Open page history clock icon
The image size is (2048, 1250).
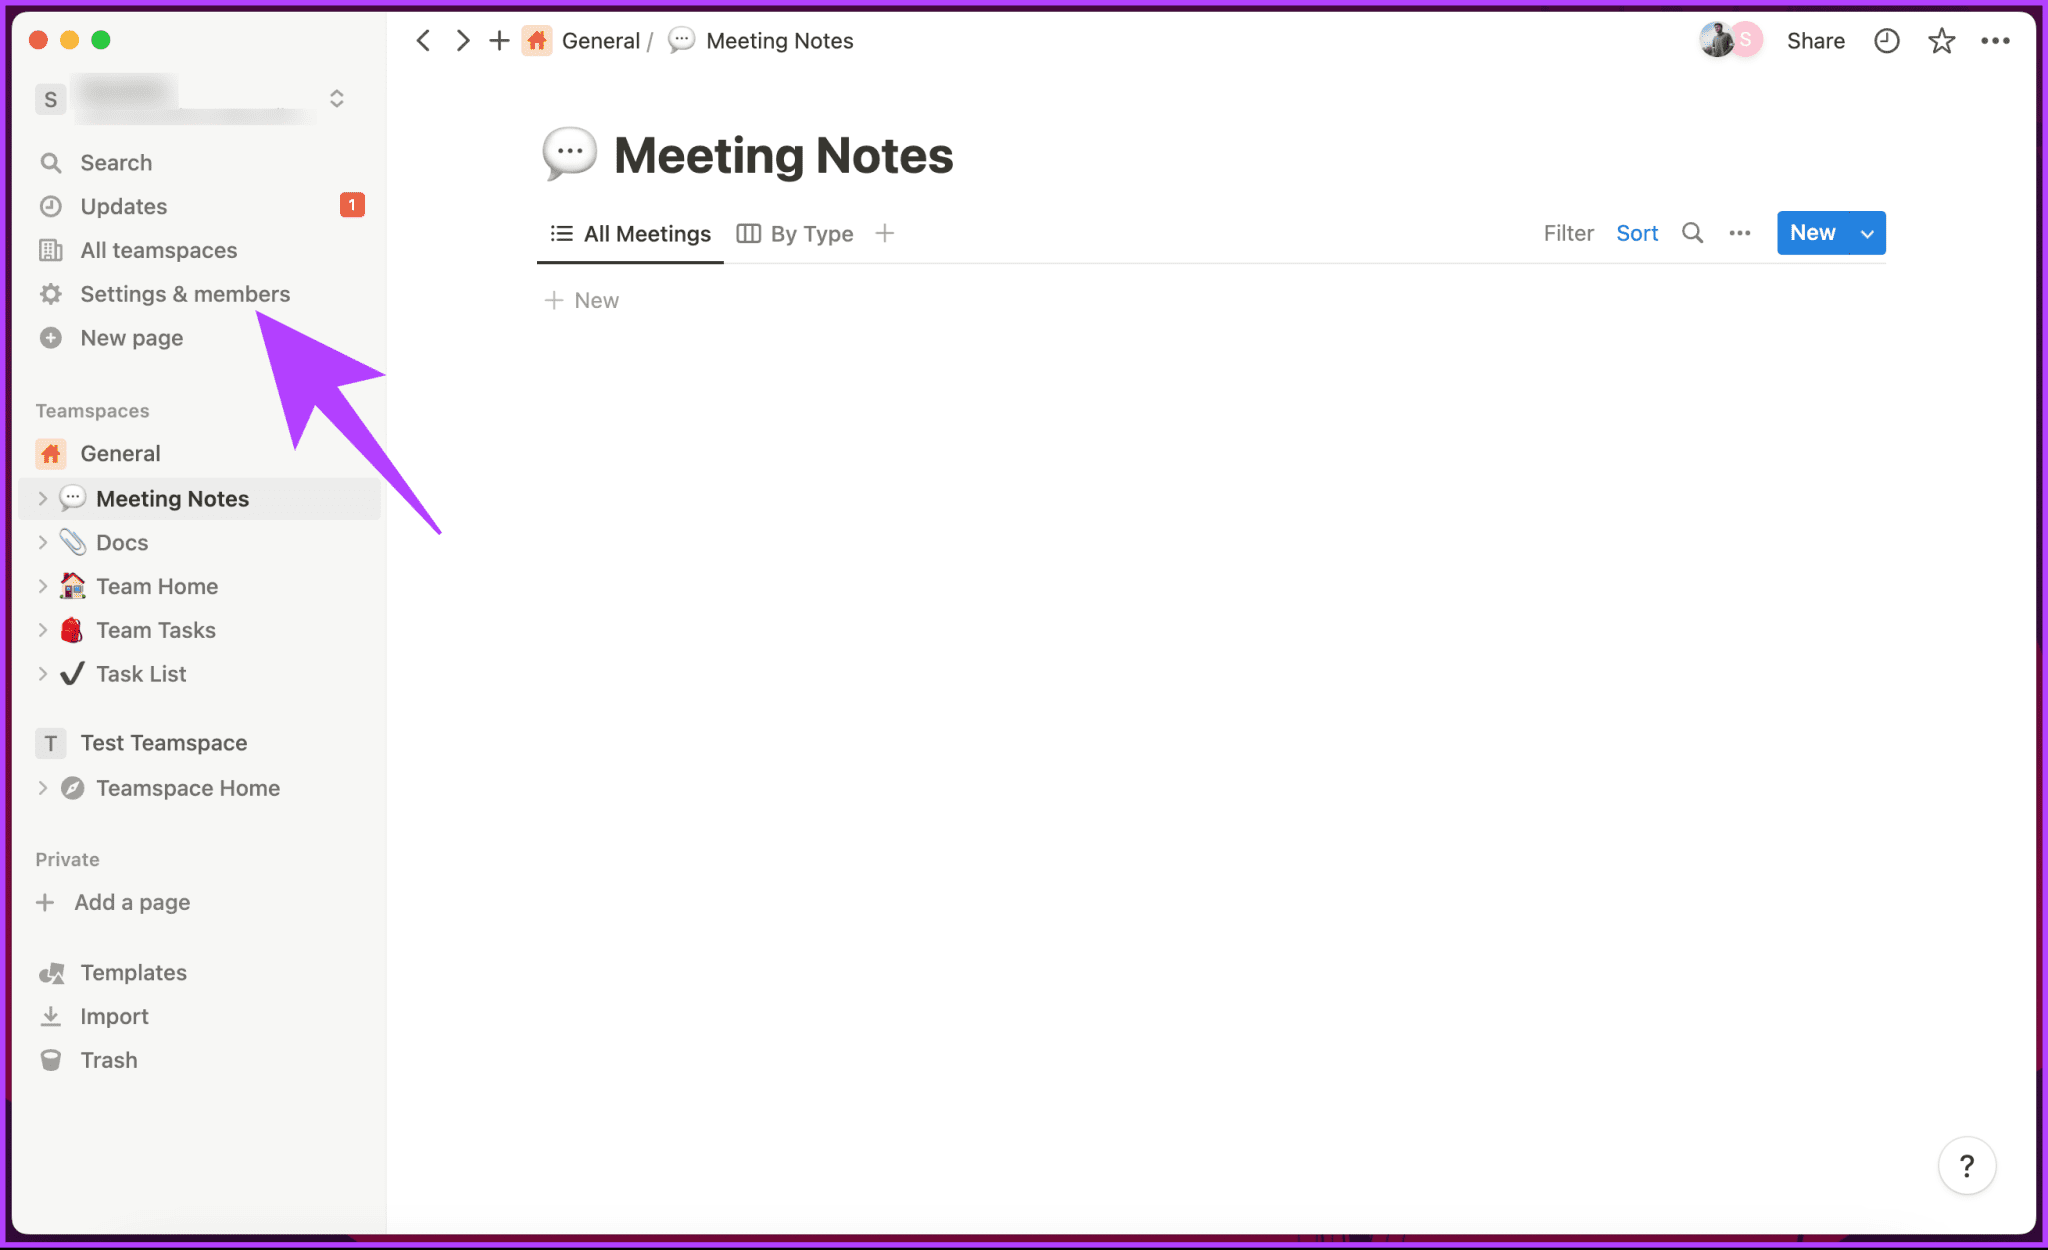click(1886, 41)
